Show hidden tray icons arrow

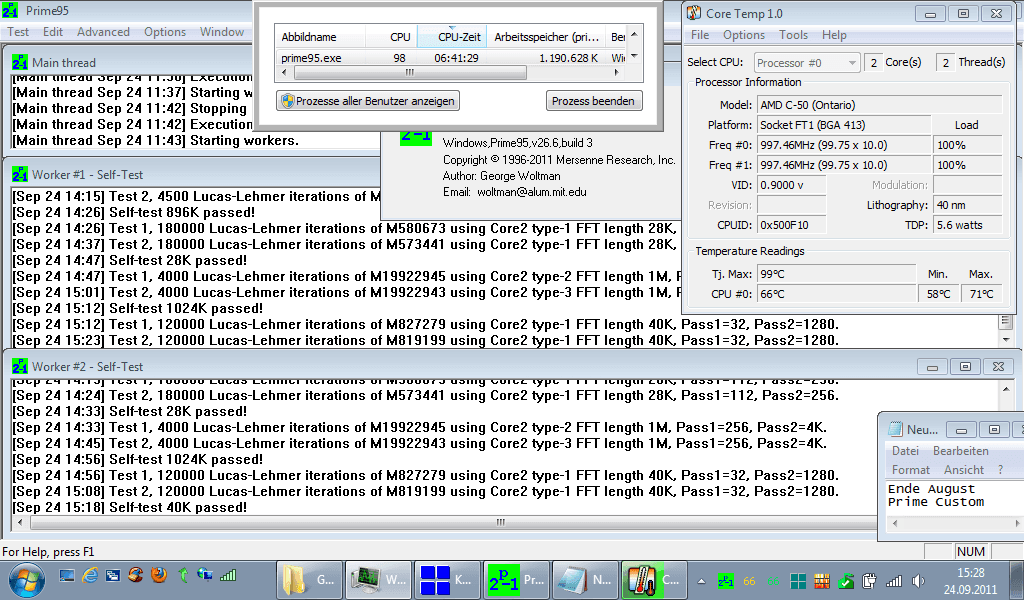[701, 581]
